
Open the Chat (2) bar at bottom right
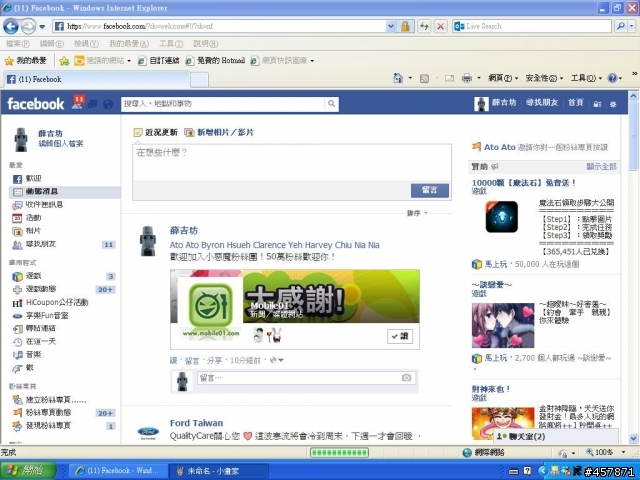[x=556, y=437]
